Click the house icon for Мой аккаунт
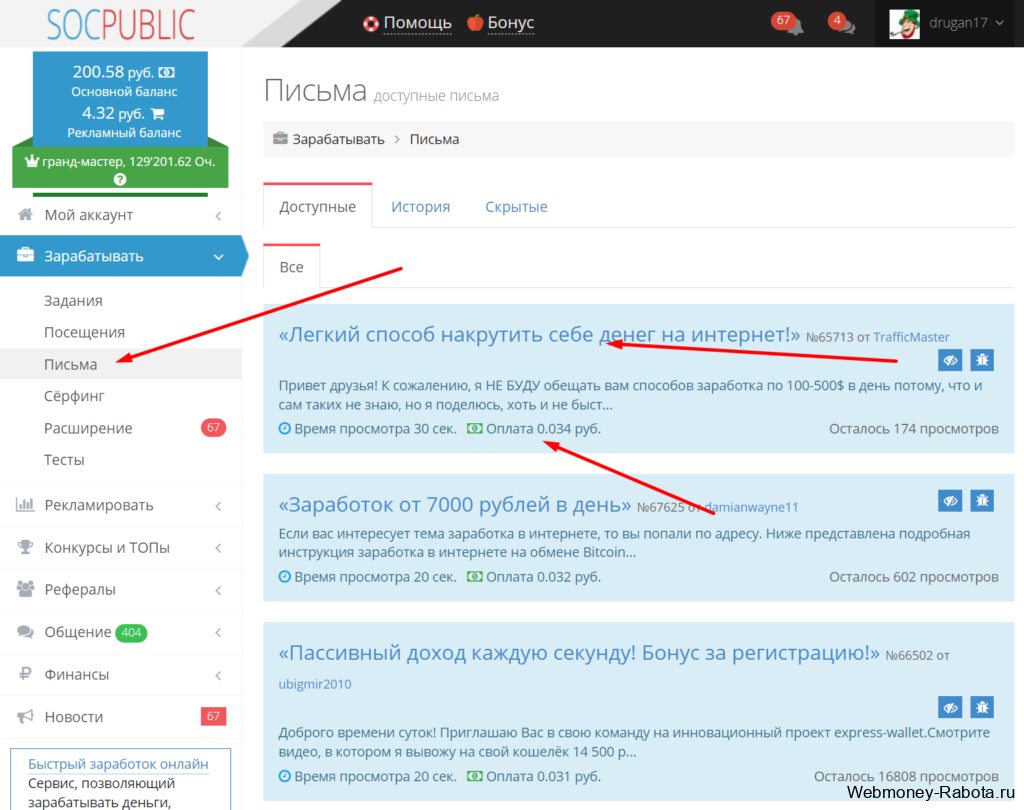Image resolution: width=1024 pixels, height=810 pixels. [25, 214]
